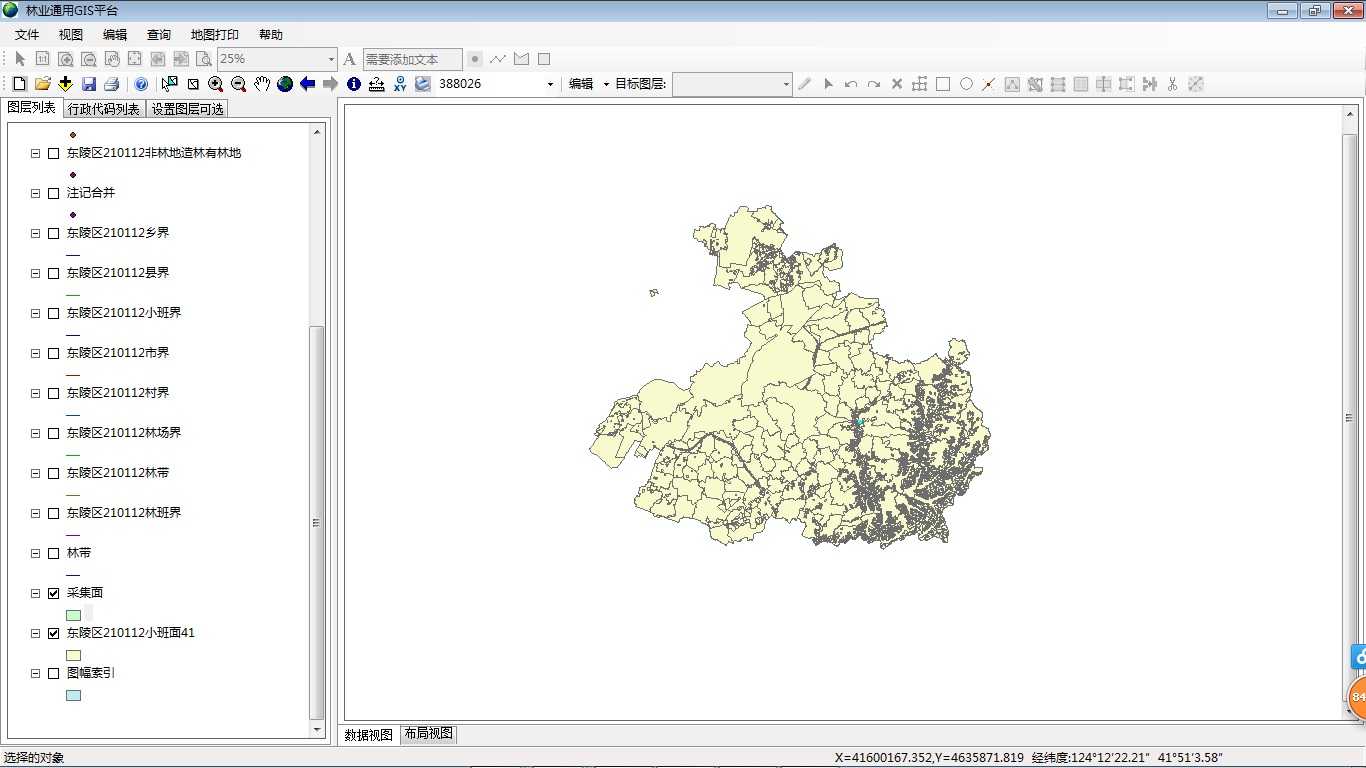Select the zoom in magnifier tool

(215, 84)
